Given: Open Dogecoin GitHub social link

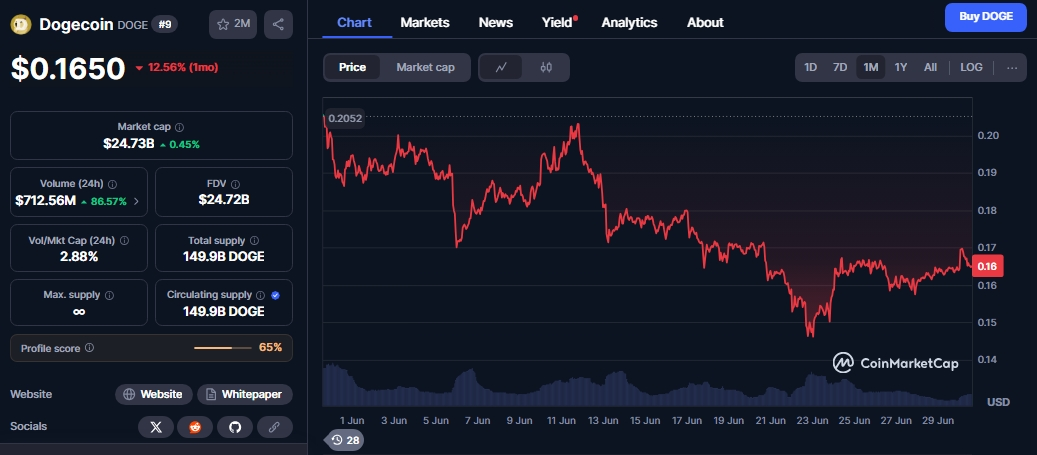Looking at the screenshot, I should (235, 427).
